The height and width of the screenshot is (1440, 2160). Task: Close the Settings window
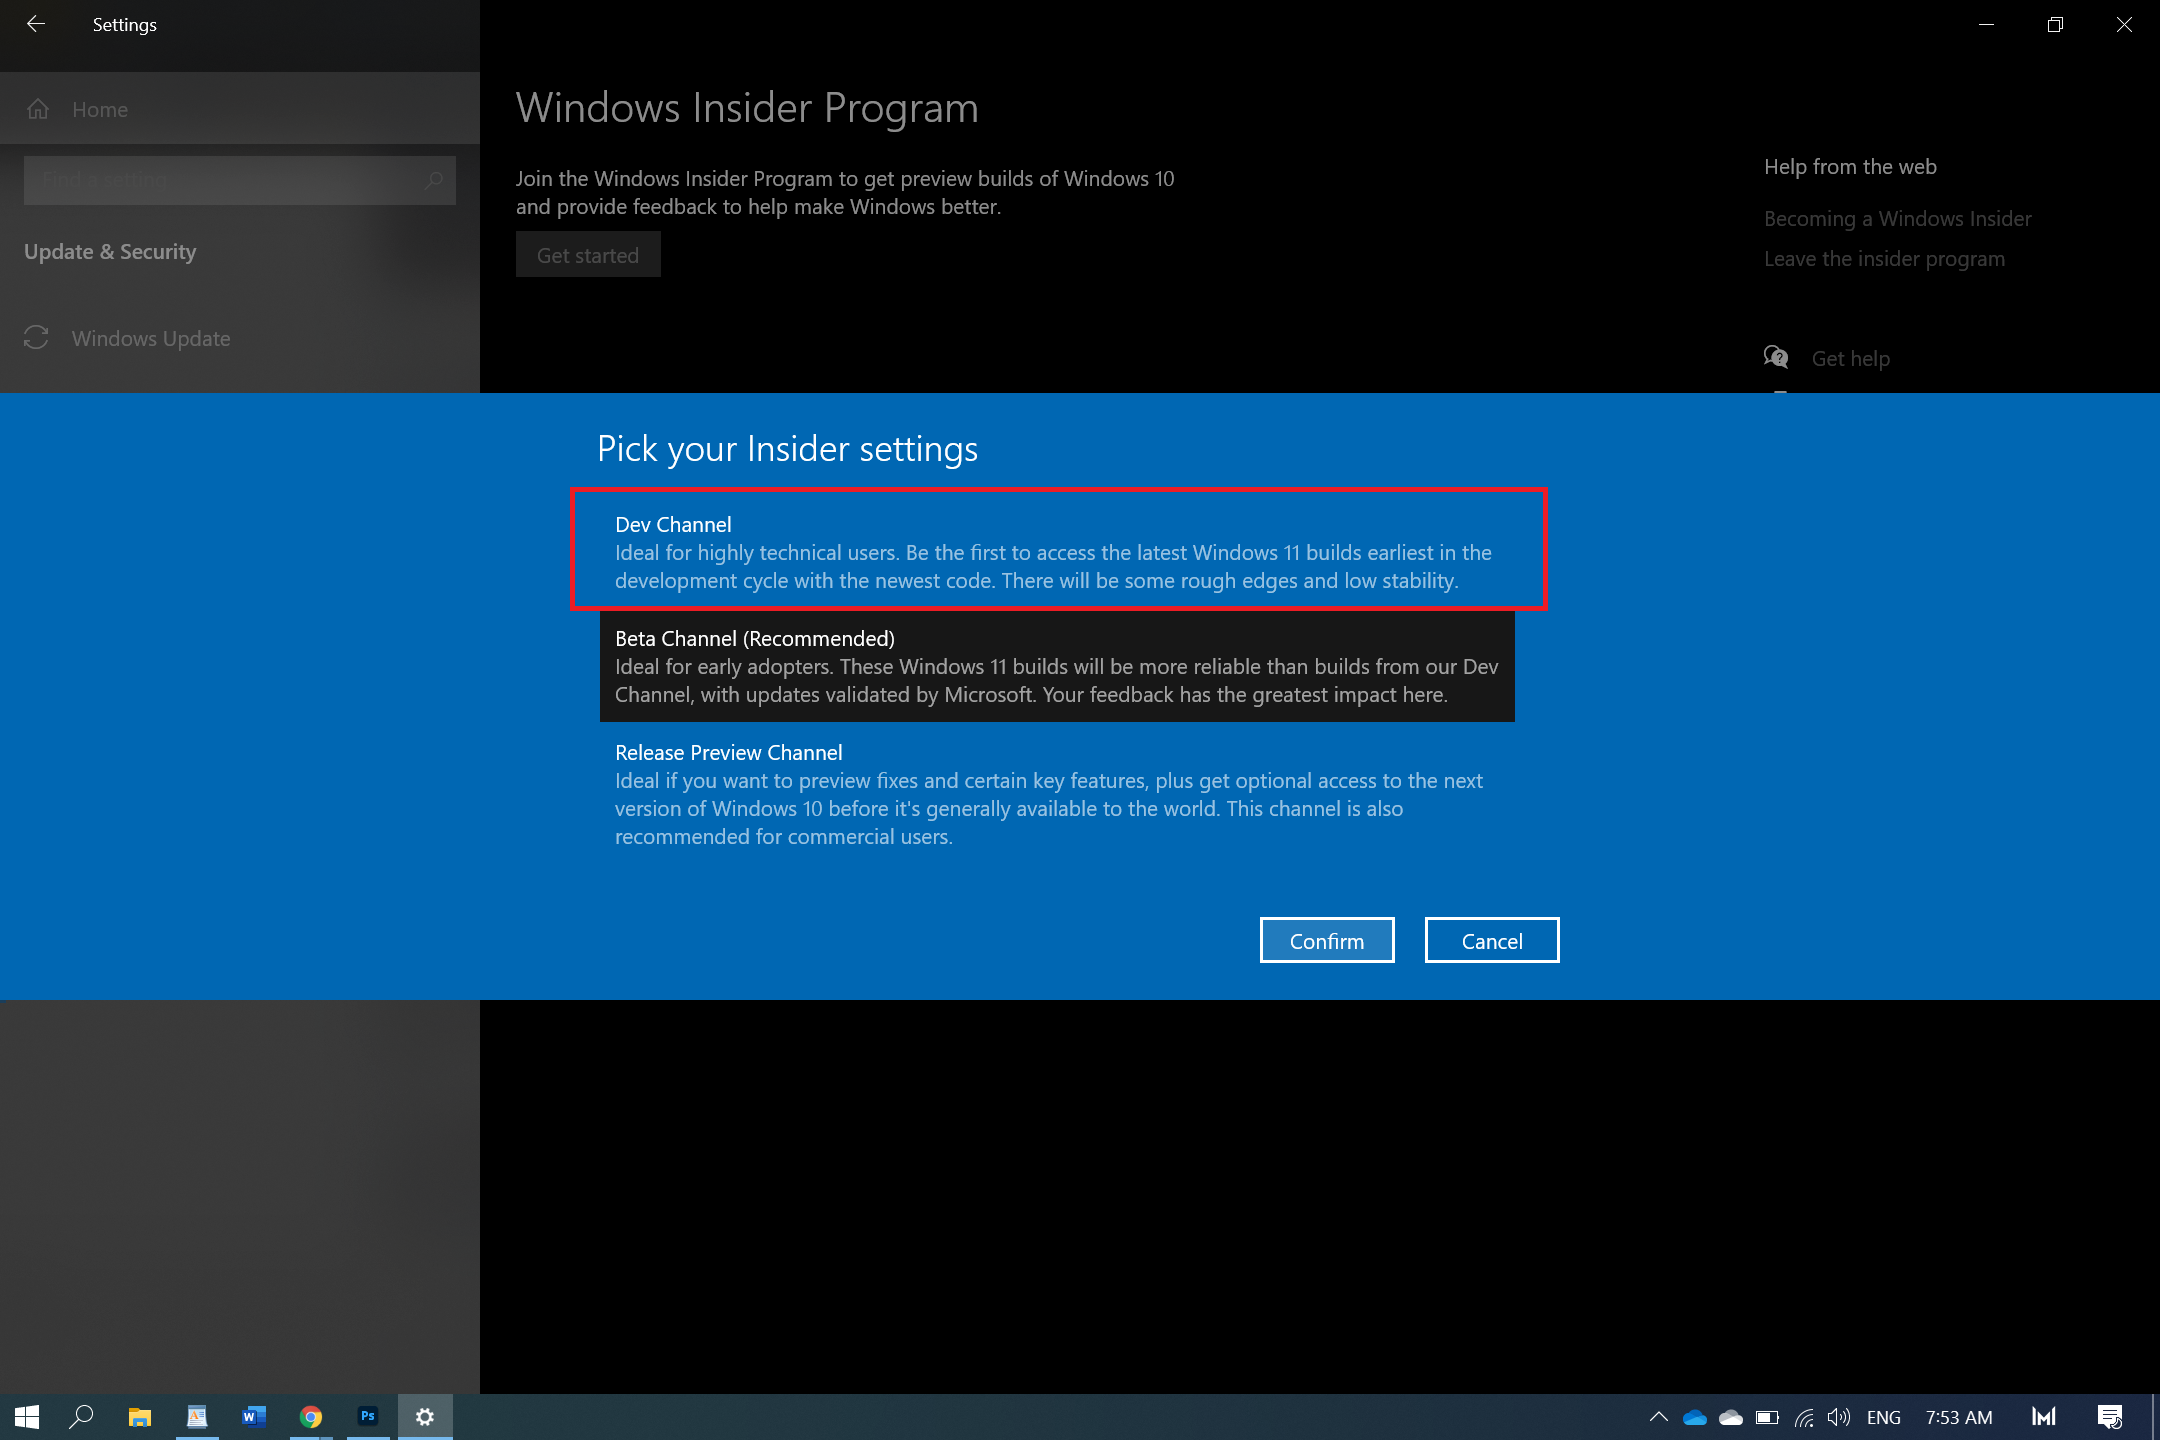[x=2125, y=24]
